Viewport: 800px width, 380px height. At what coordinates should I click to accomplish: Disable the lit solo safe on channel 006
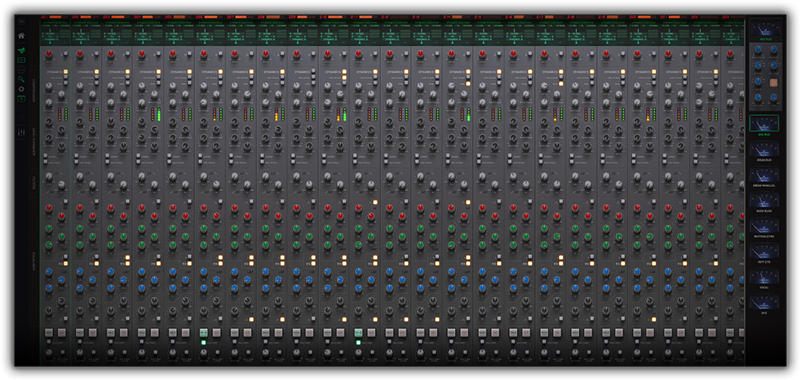pyautogui.click(x=203, y=342)
